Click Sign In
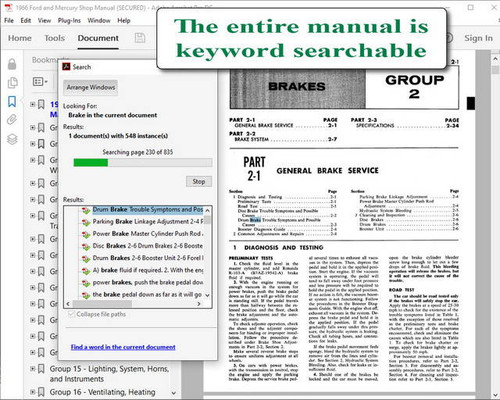The height and width of the screenshot is (400, 500). [x=478, y=38]
